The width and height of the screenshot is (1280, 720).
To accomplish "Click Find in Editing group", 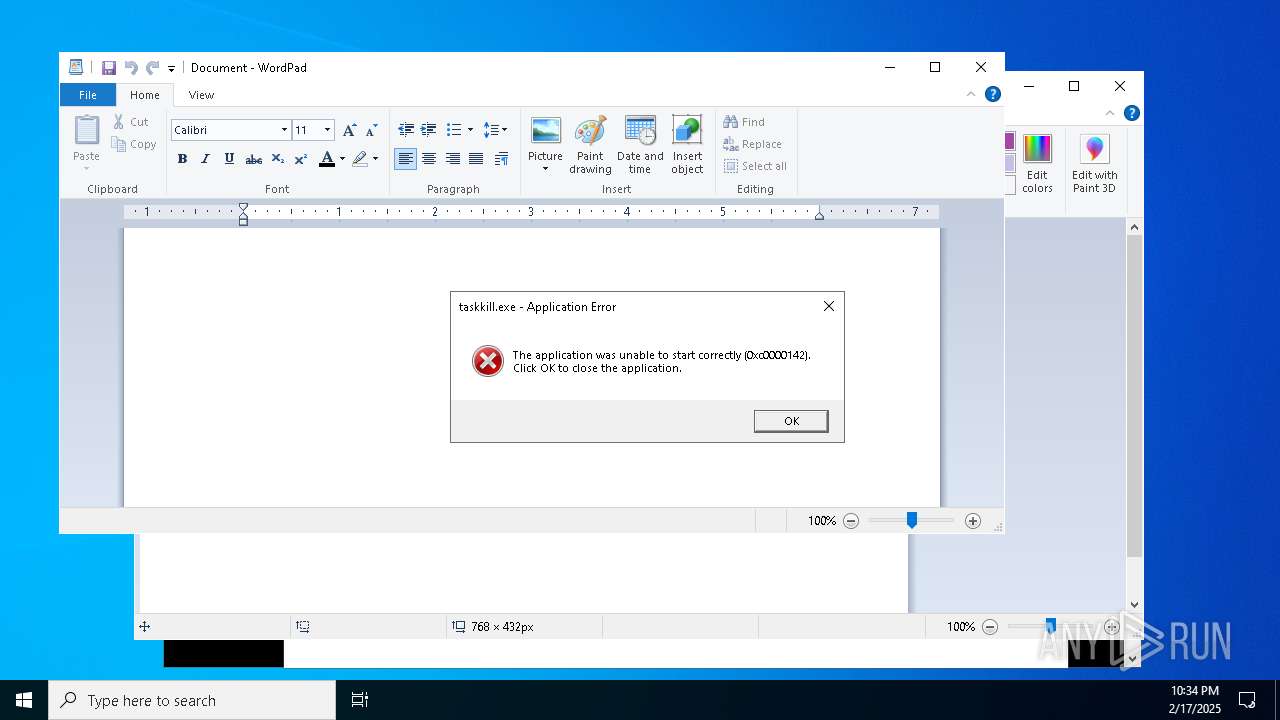I will pos(744,122).
